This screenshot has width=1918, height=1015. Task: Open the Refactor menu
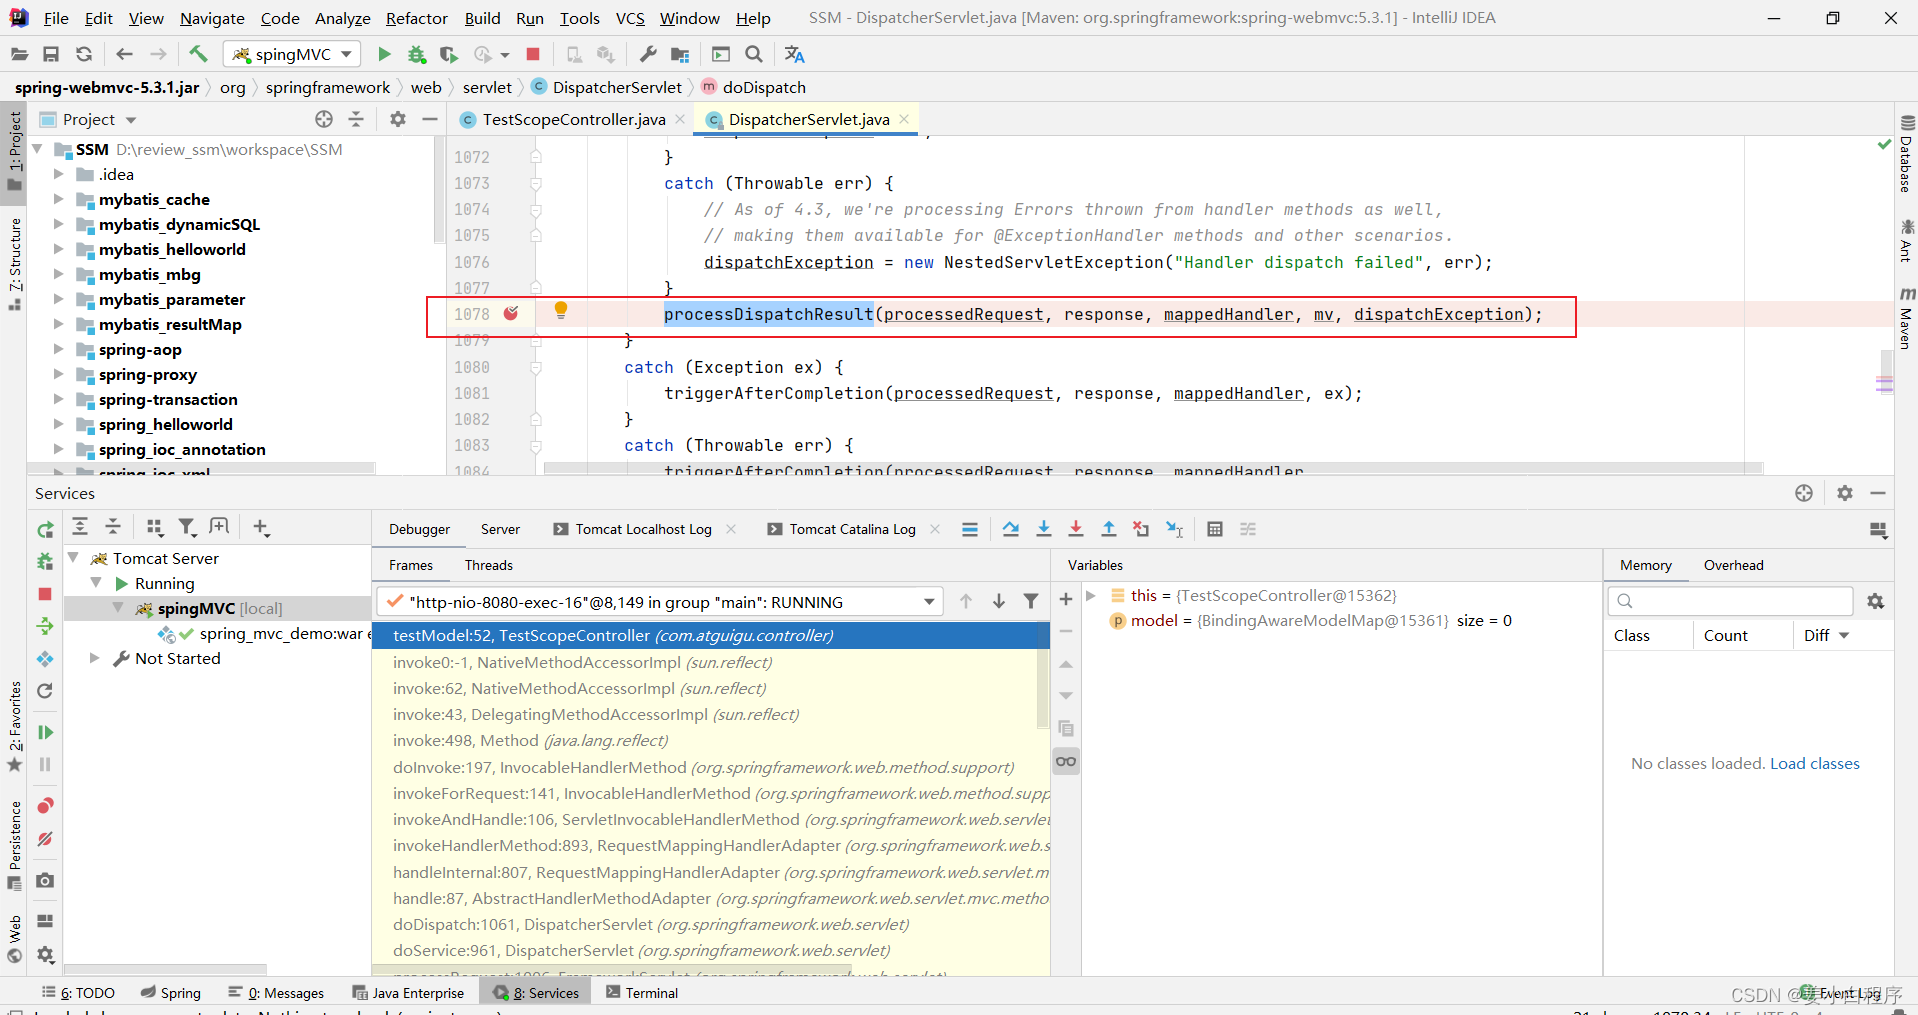coord(417,18)
